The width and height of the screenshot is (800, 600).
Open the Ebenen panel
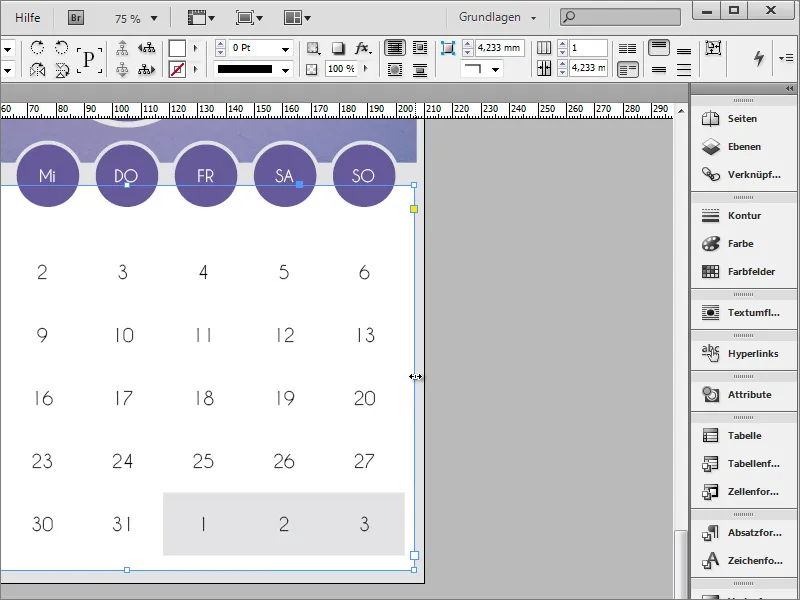pyautogui.click(x=743, y=146)
